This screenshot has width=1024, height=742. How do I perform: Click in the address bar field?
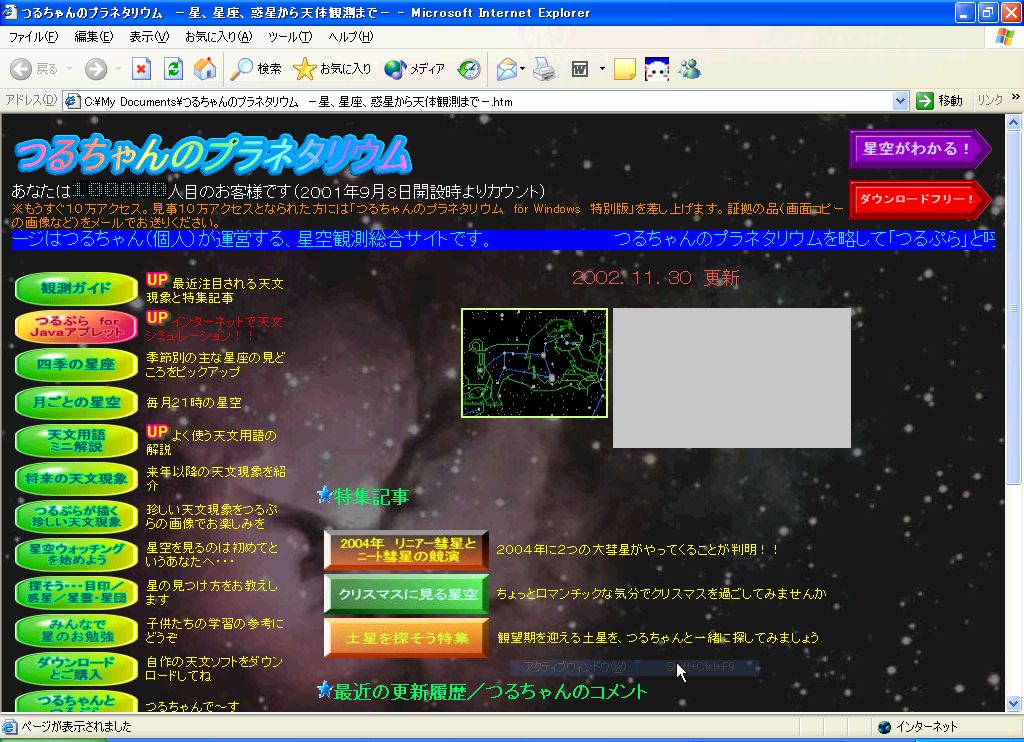480,101
